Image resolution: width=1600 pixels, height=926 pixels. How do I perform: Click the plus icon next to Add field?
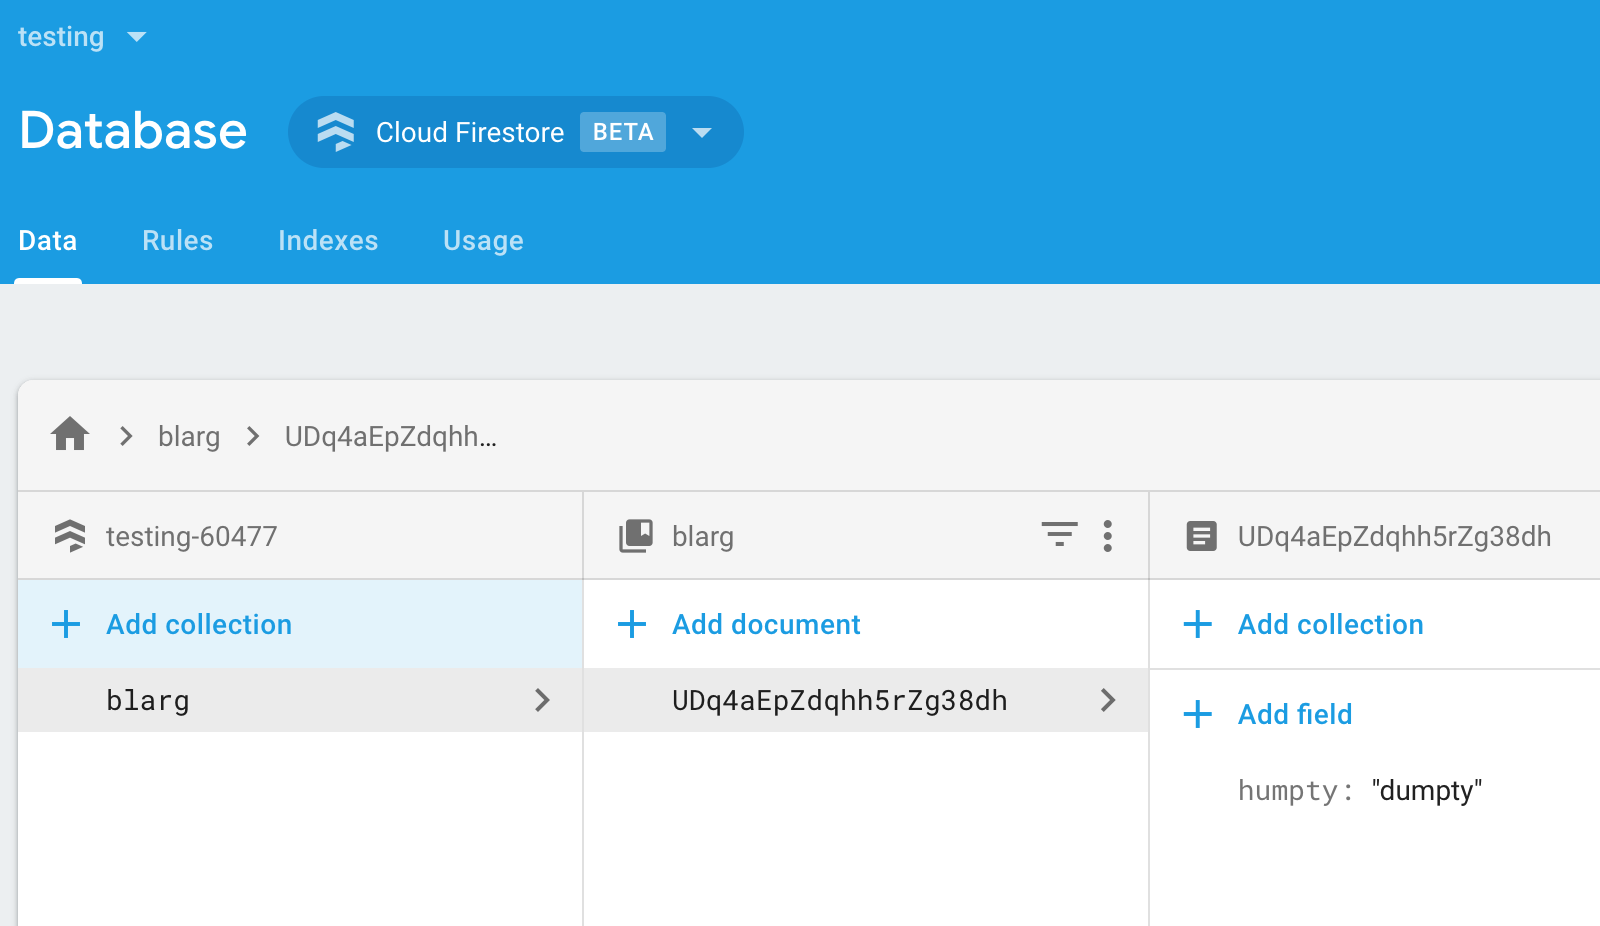pos(1197,714)
